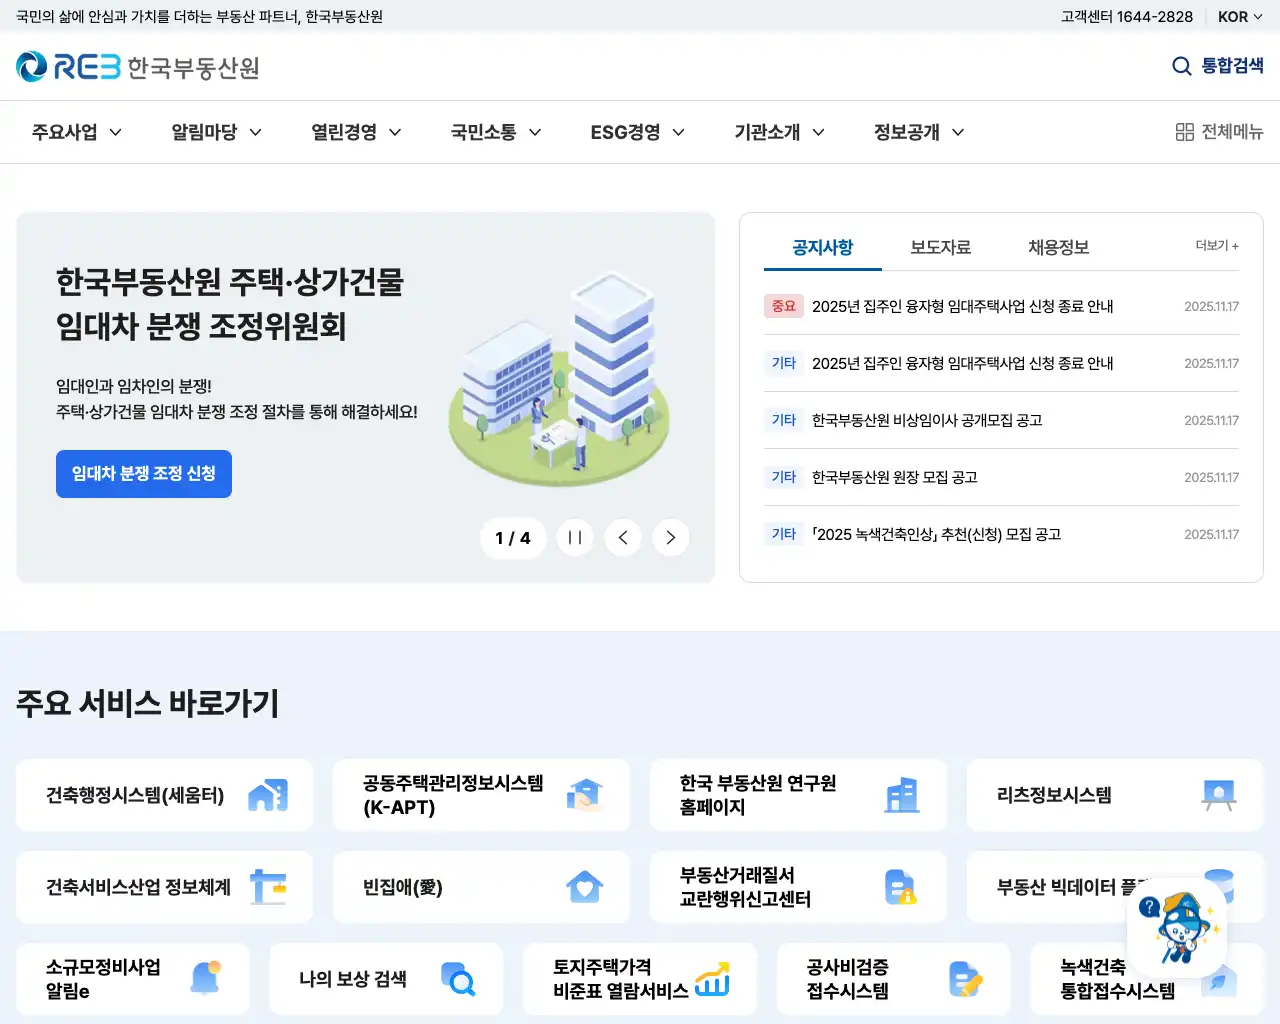Click the 나의 보상 검색 magnifier icon

pos(460,979)
